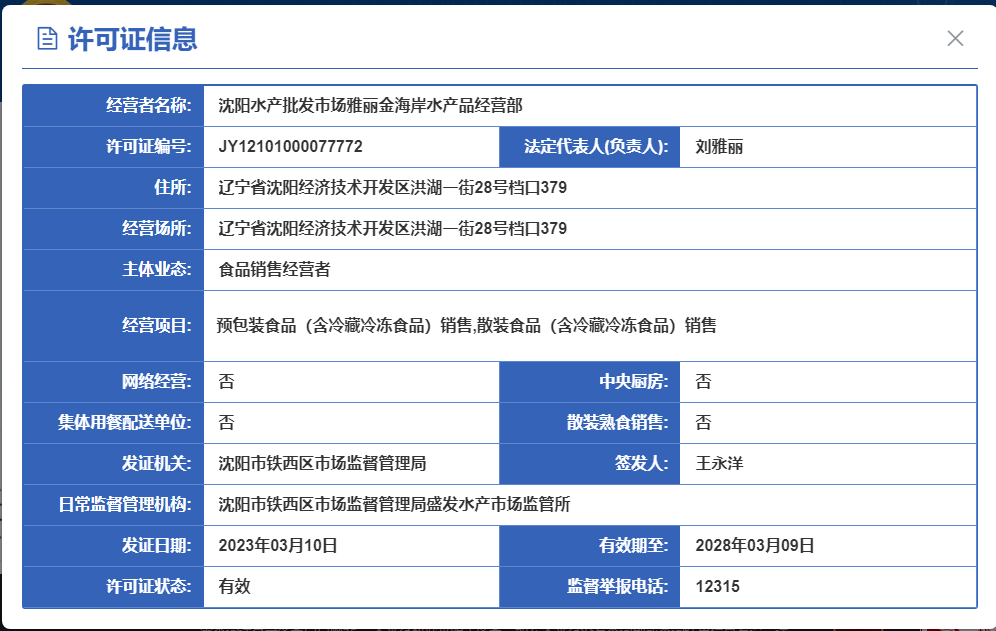The height and width of the screenshot is (631, 996).
Task: Click the issue date 2023年03月10日
Action: pyautogui.click(x=278, y=546)
